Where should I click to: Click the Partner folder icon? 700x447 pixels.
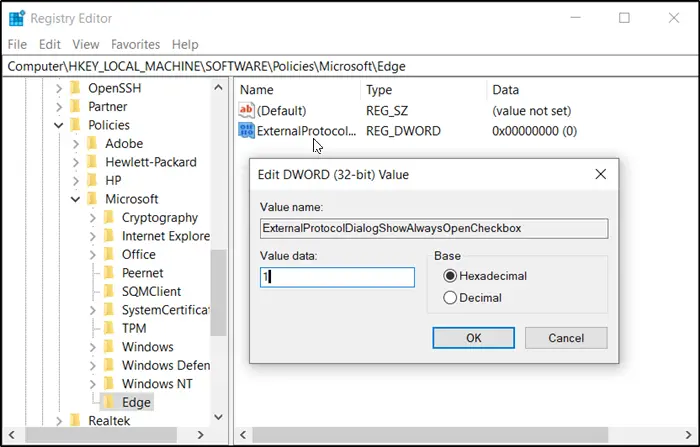pyautogui.click(x=76, y=106)
